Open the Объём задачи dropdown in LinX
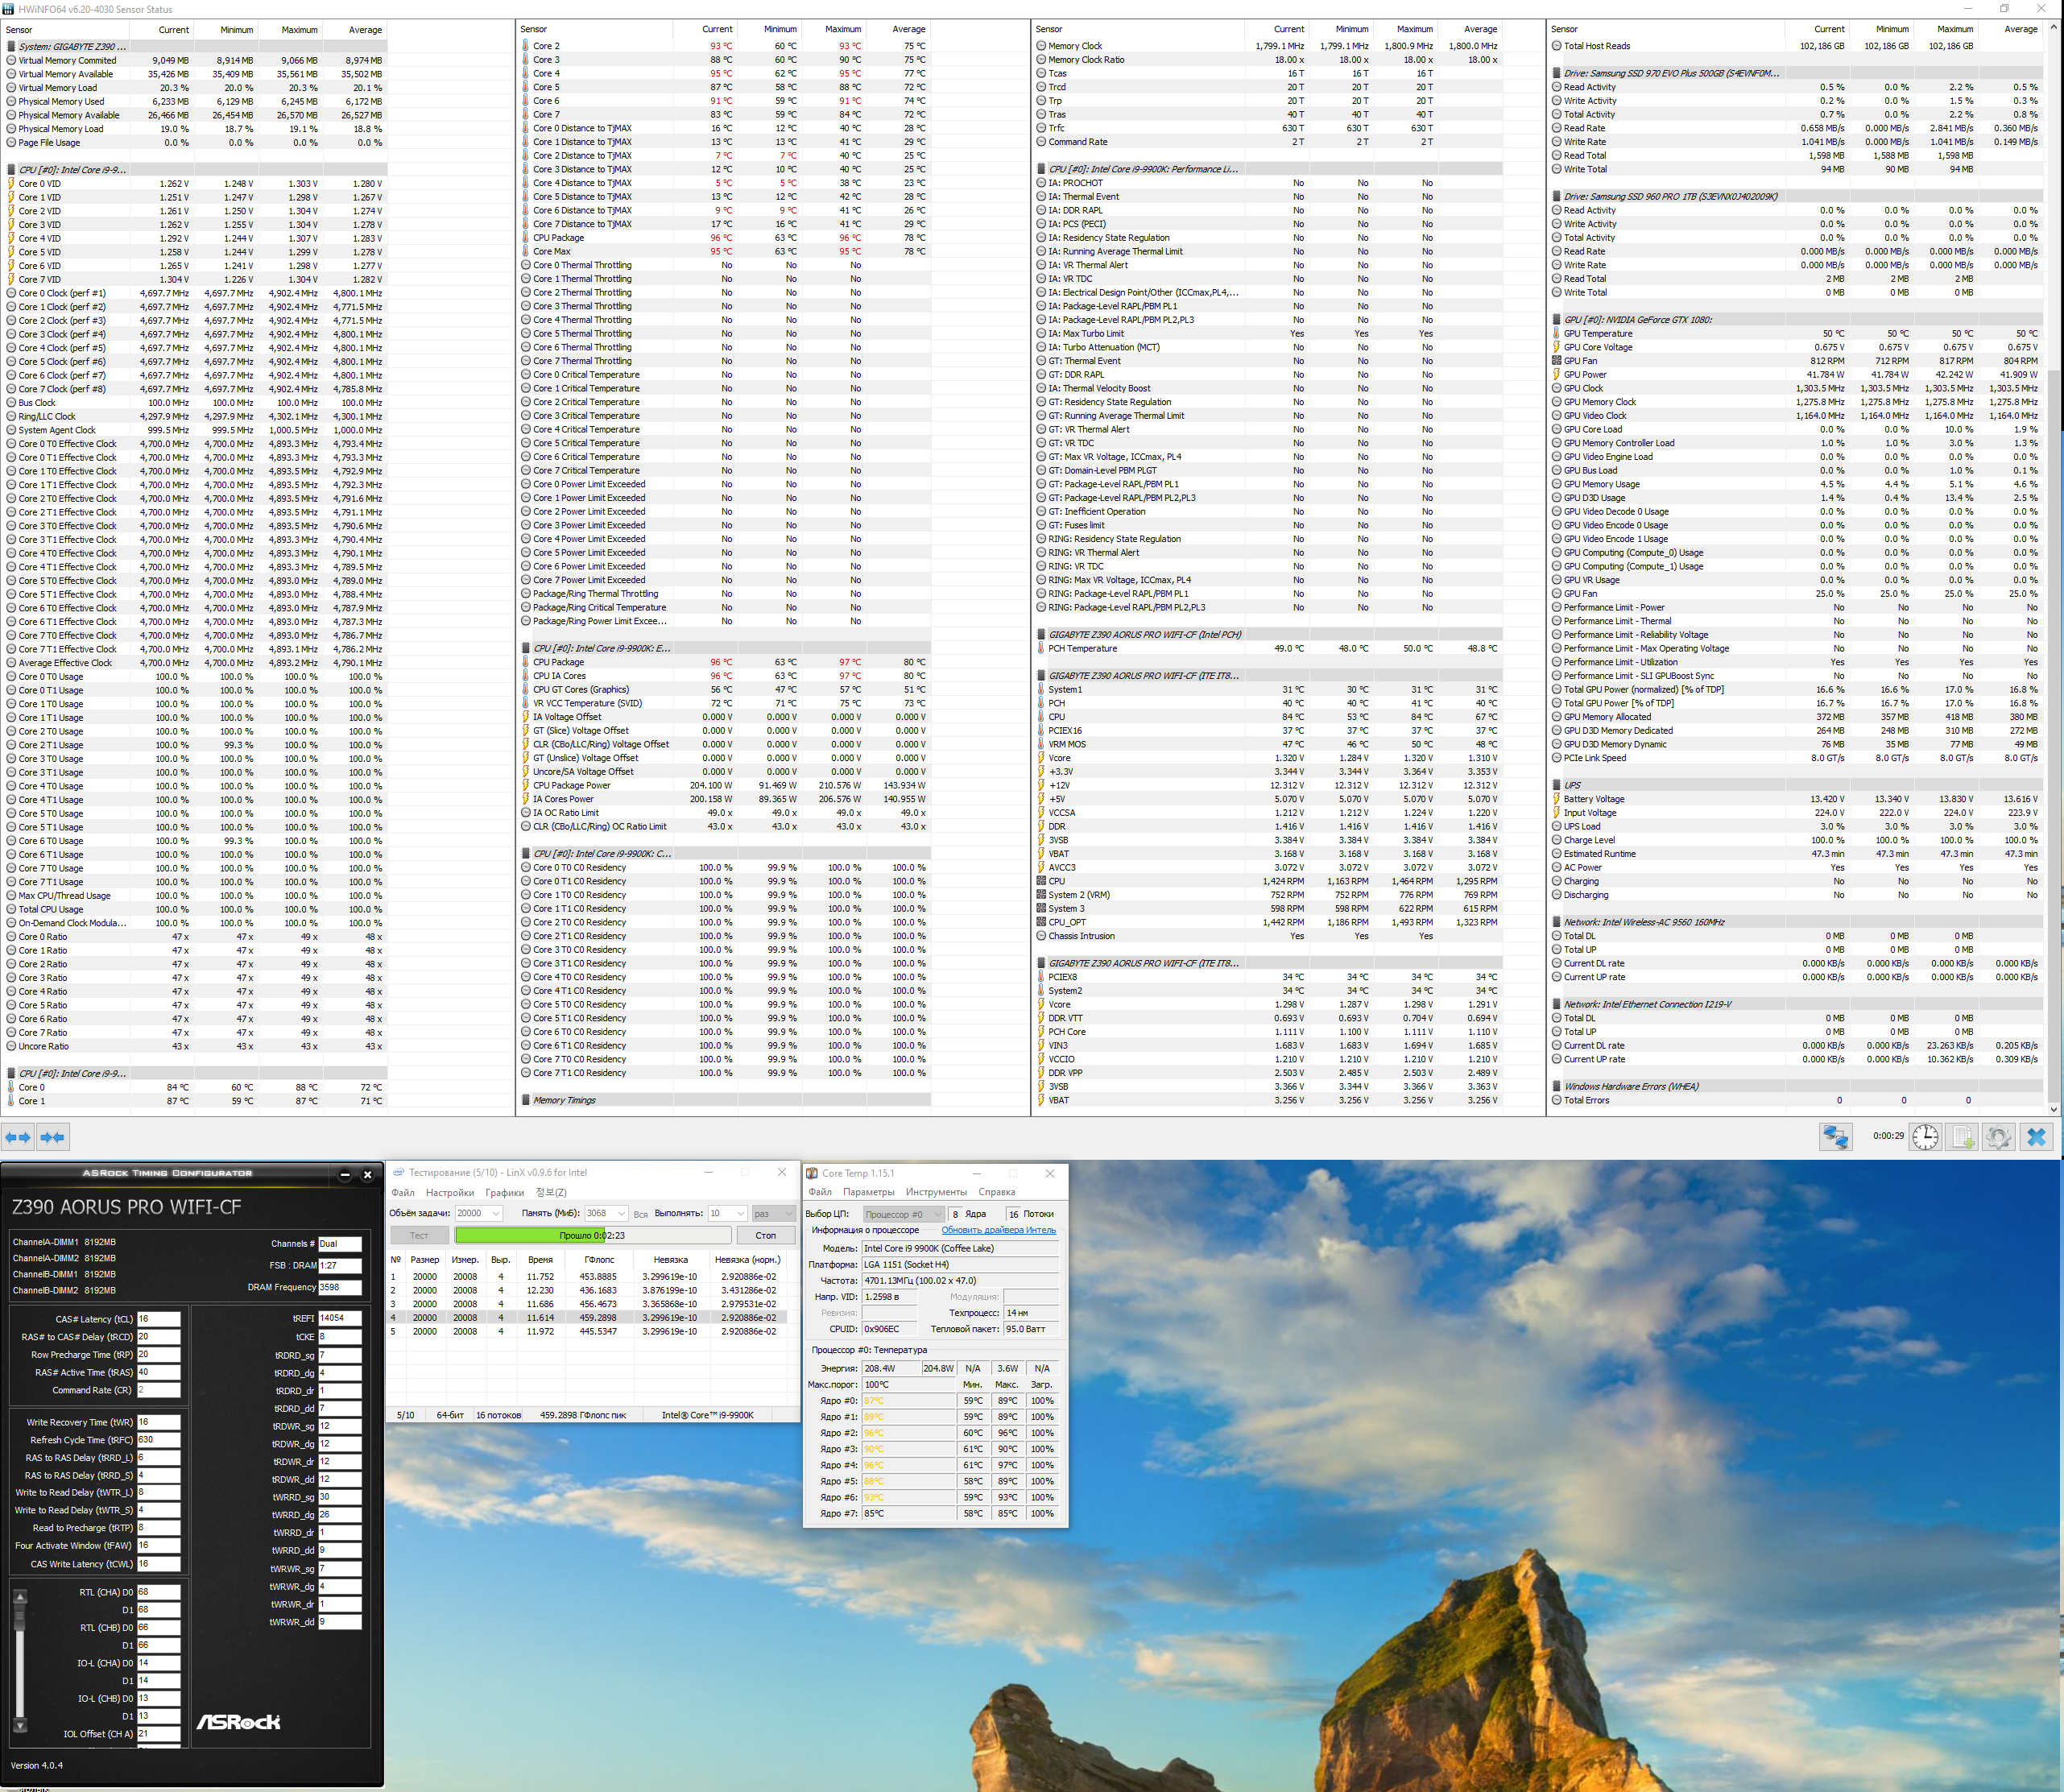This screenshot has width=2064, height=1792. click(495, 1213)
